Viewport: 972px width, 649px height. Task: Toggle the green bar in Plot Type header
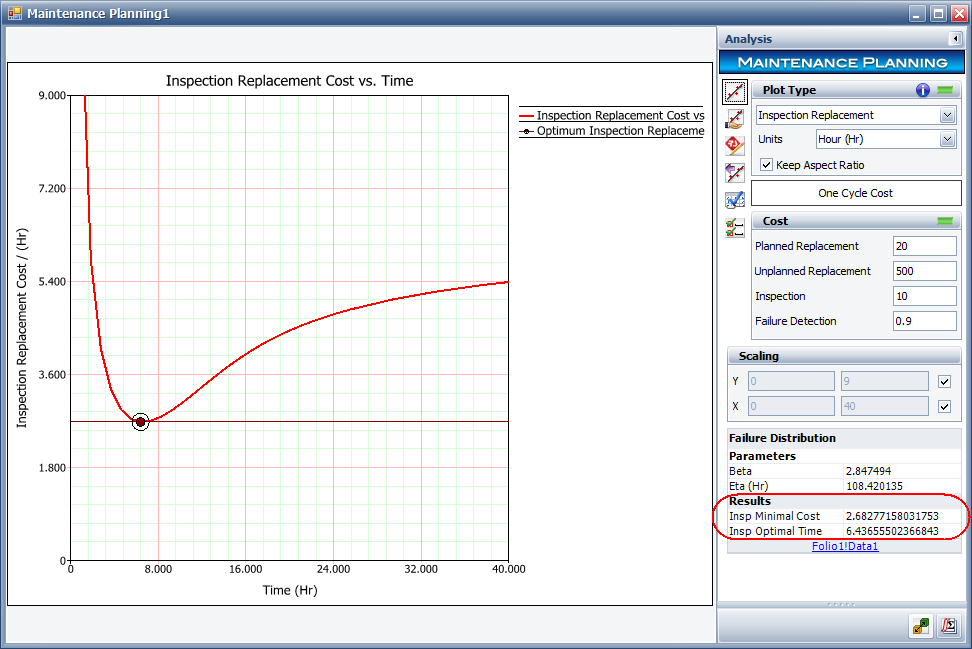pyautogui.click(x=945, y=90)
